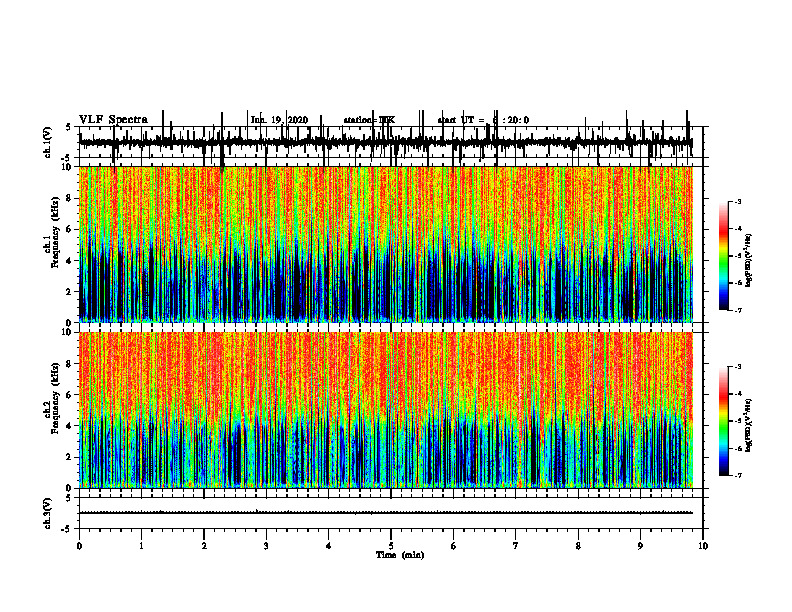
Task: Click the '8' kHz tick of ch.1 spectrogram
Action: [x=70, y=198]
